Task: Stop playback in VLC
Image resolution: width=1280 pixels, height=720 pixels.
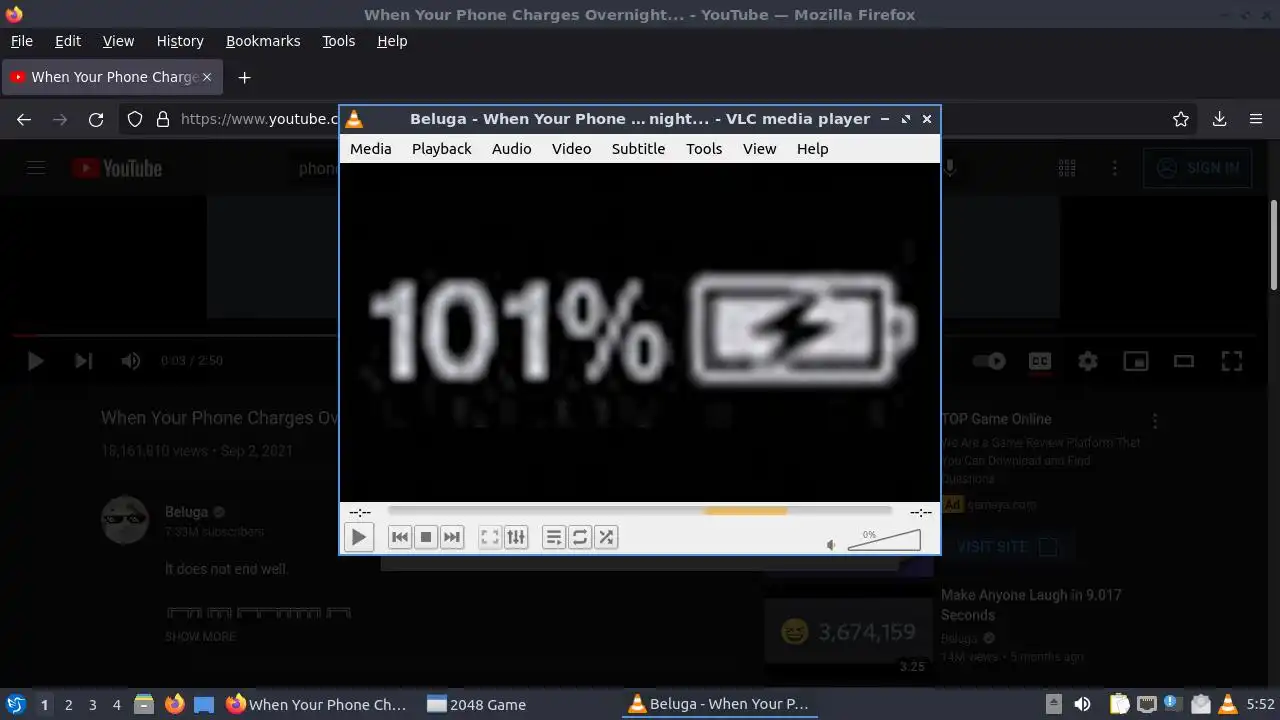Action: tap(426, 537)
